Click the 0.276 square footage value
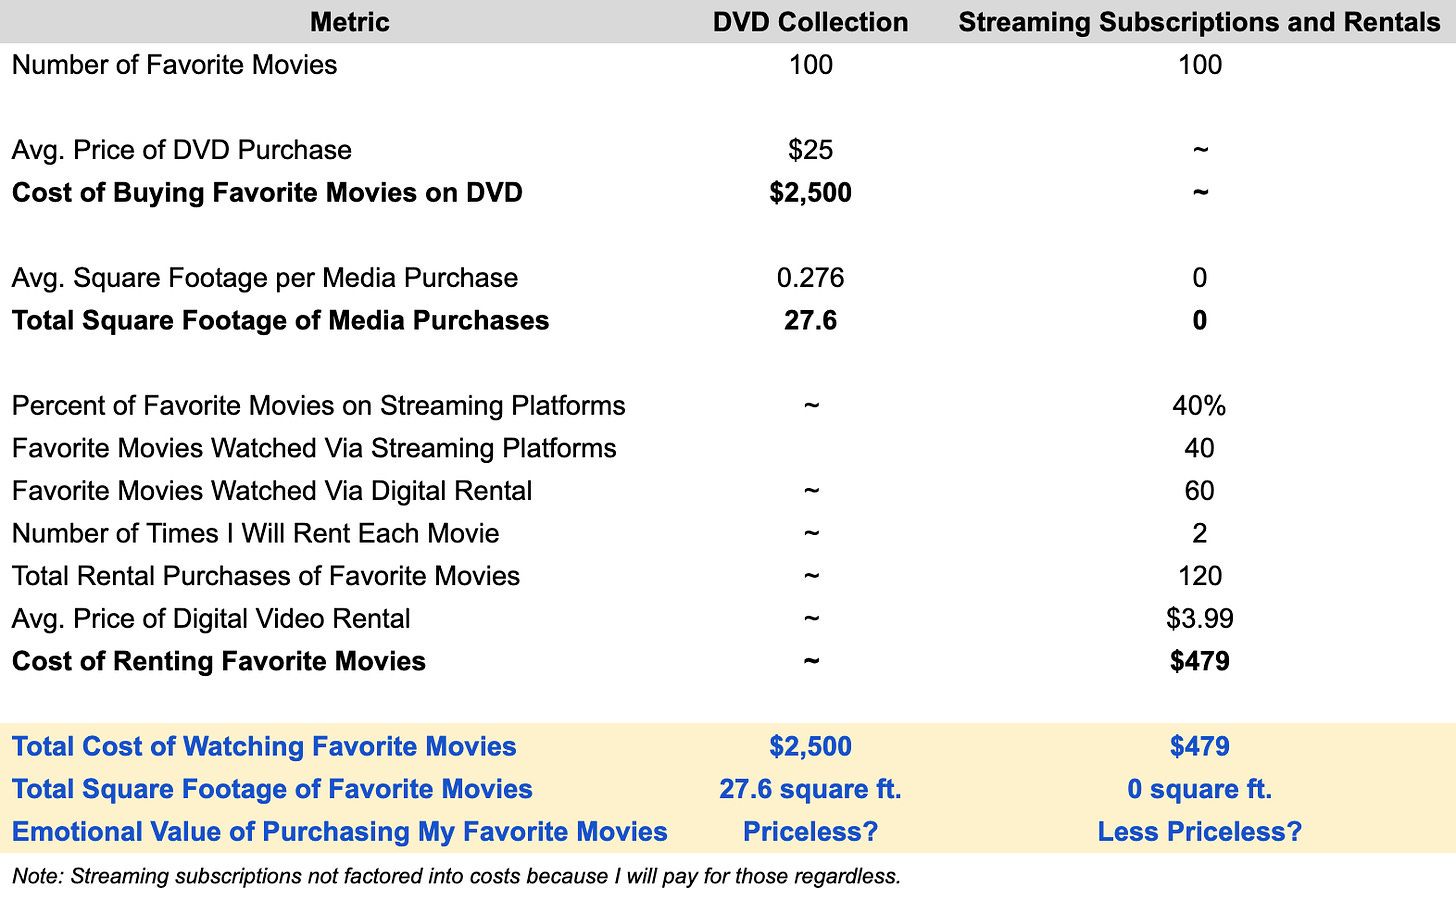The image size is (1456, 911). [810, 278]
